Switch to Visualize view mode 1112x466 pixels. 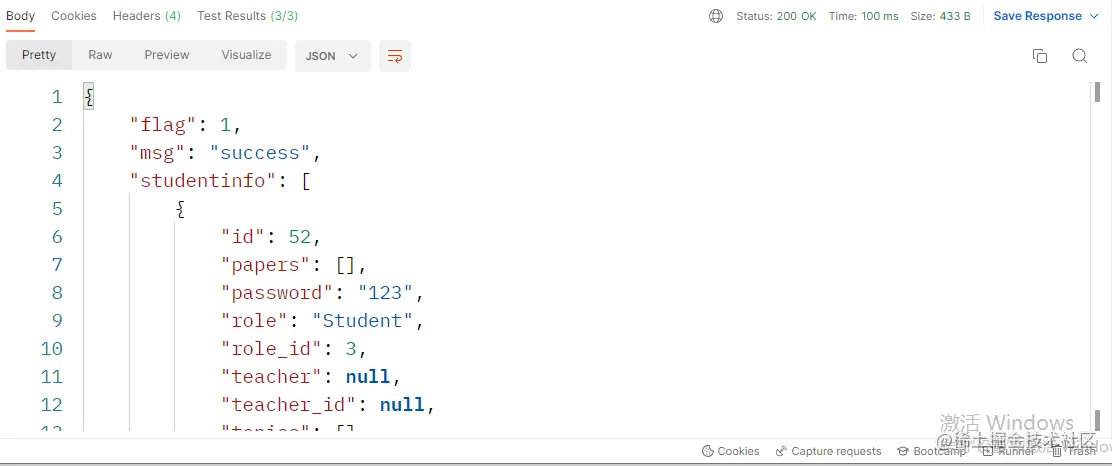coord(246,55)
